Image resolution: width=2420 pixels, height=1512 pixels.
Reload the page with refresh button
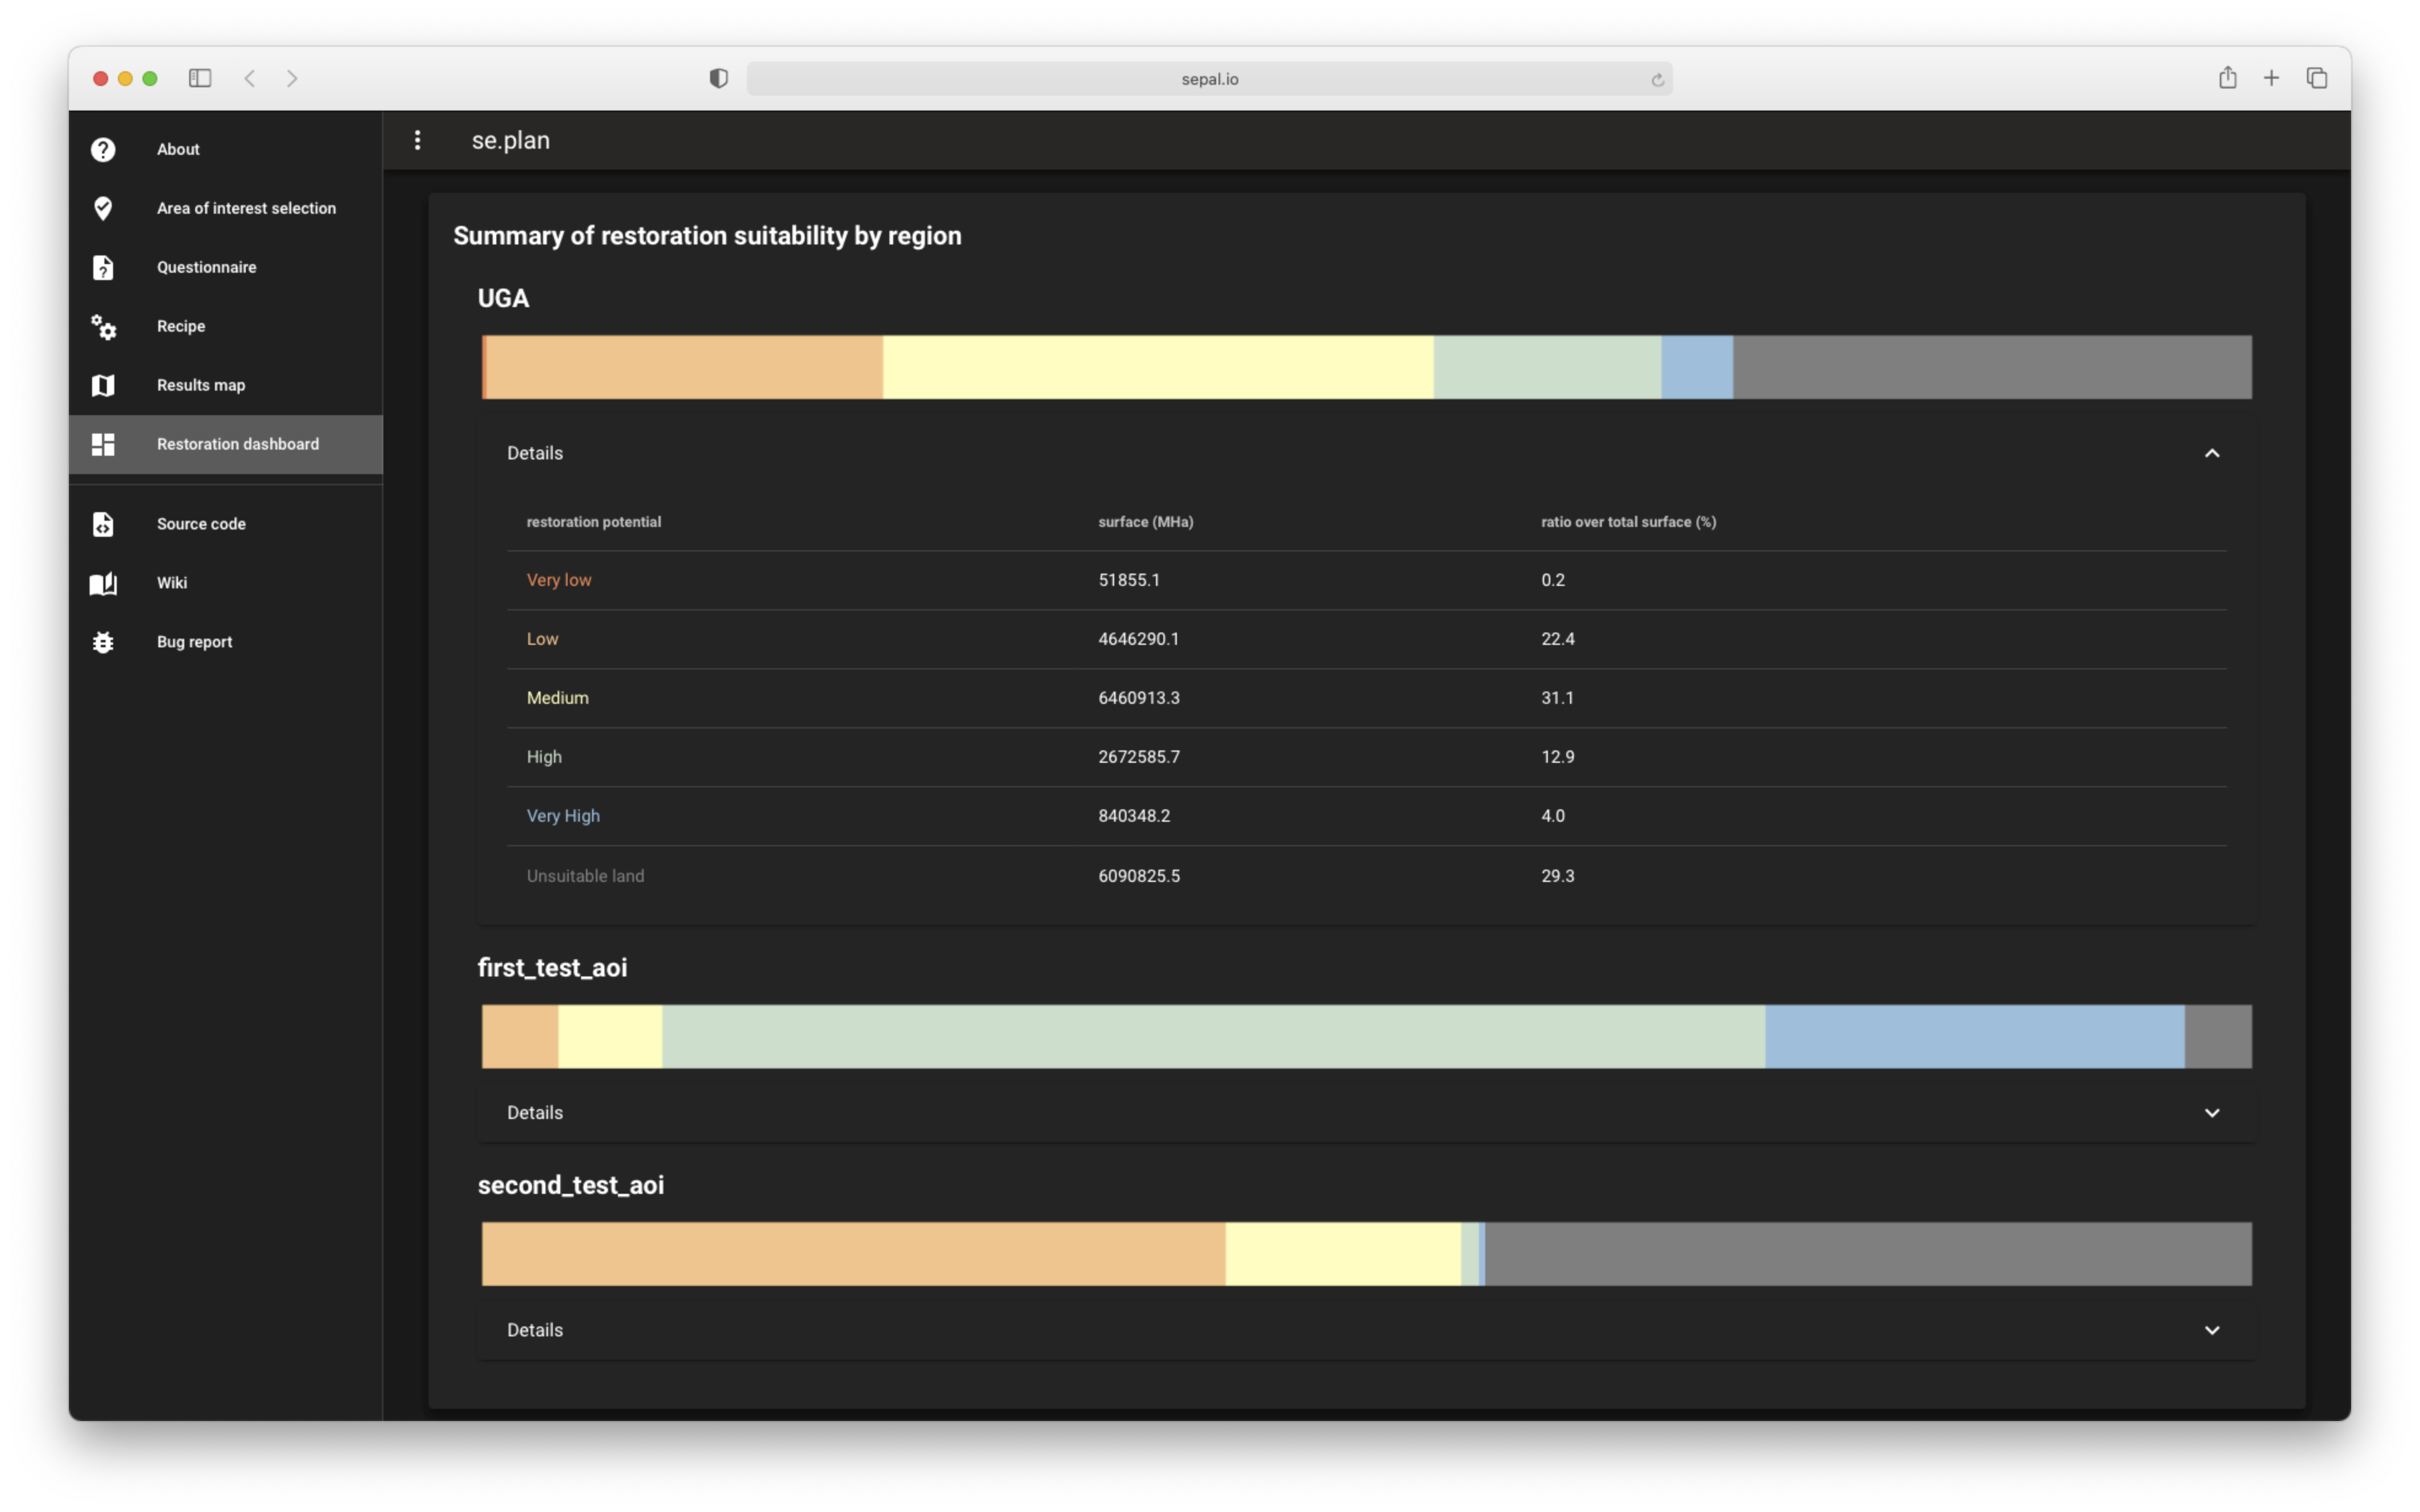click(1657, 79)
